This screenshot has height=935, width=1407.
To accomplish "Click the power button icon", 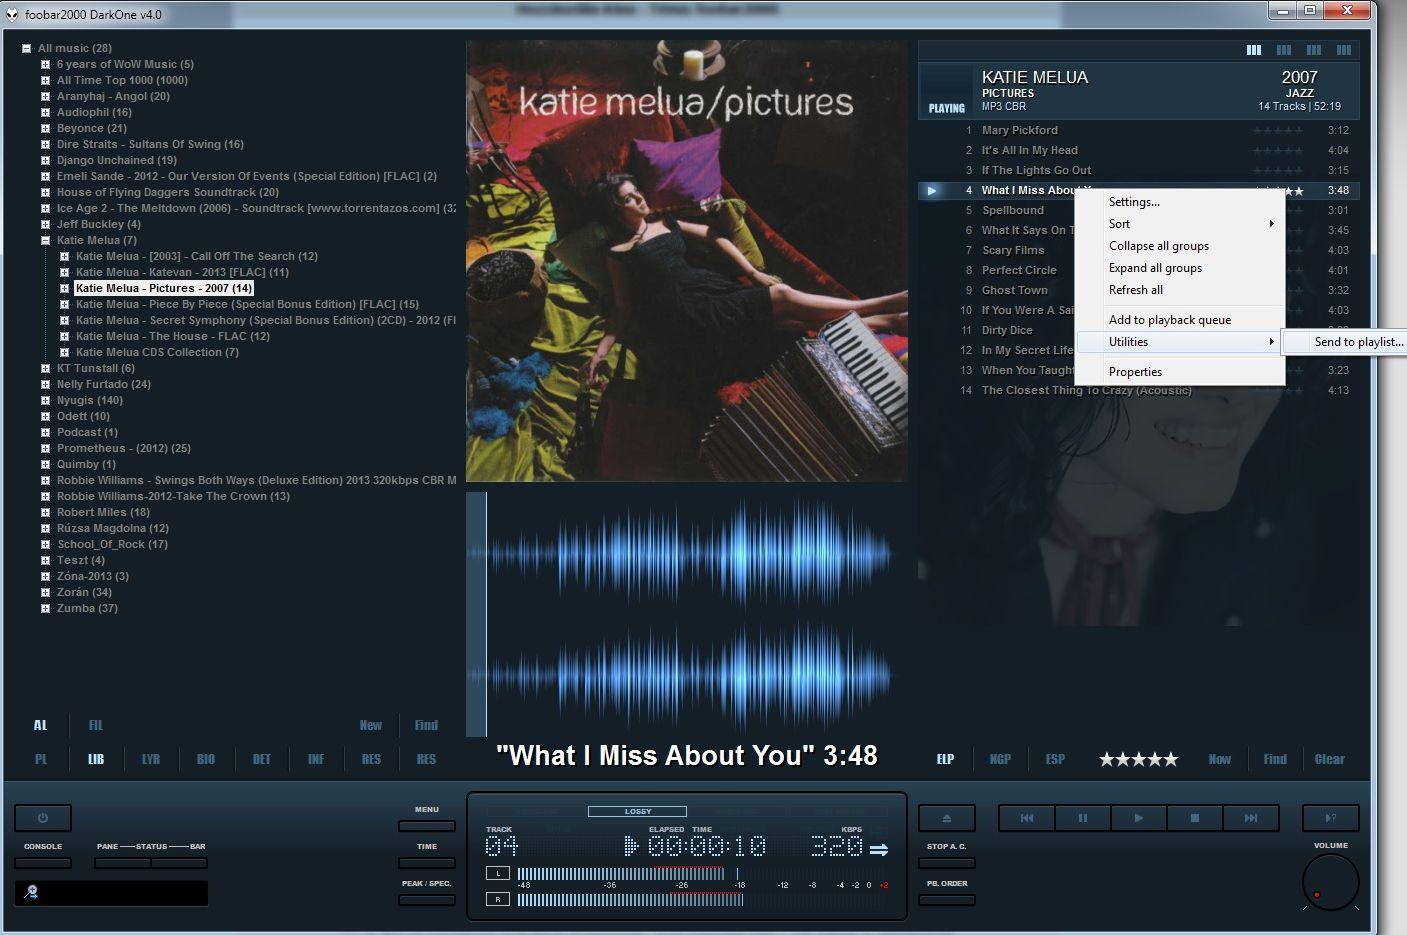I will (x=43, y=817).
